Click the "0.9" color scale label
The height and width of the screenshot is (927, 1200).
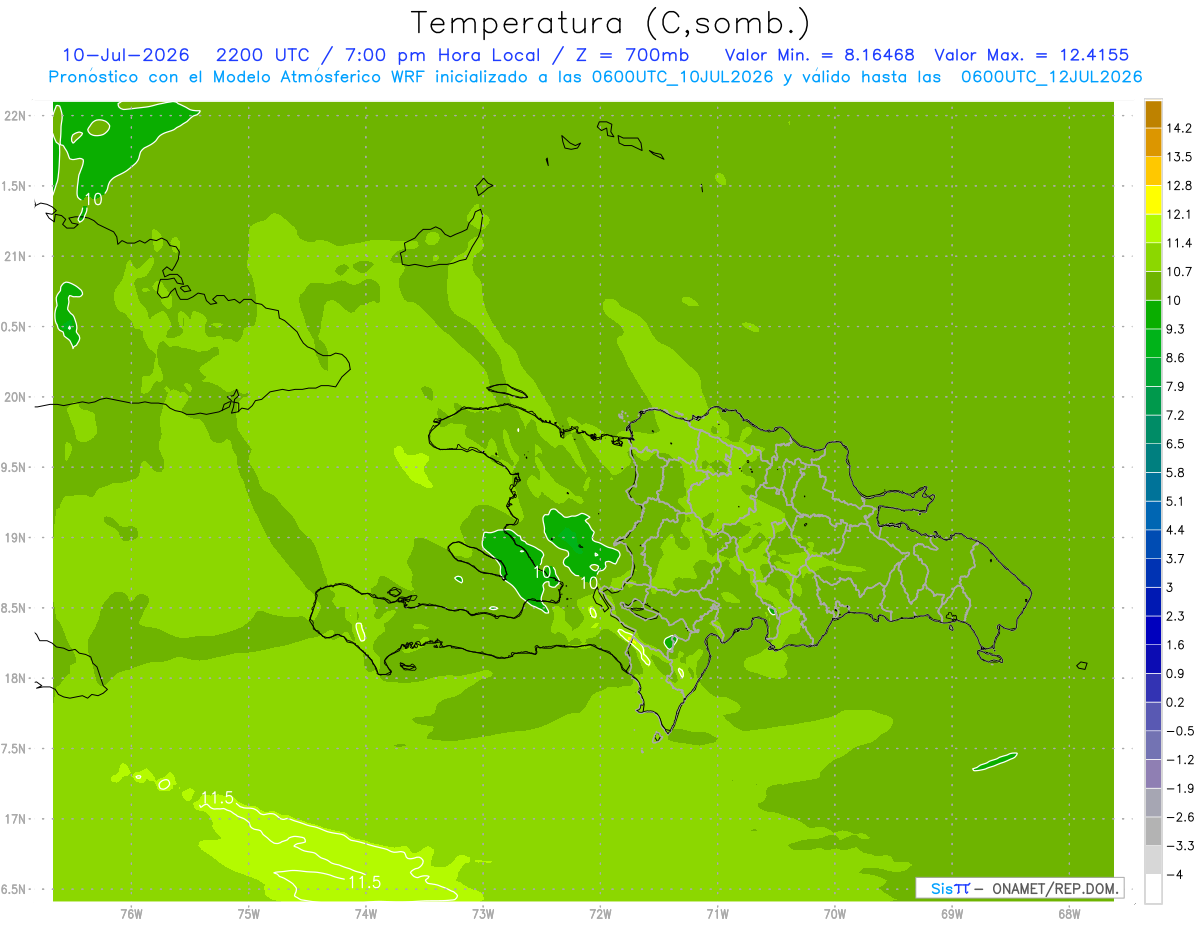[1175, 674]
